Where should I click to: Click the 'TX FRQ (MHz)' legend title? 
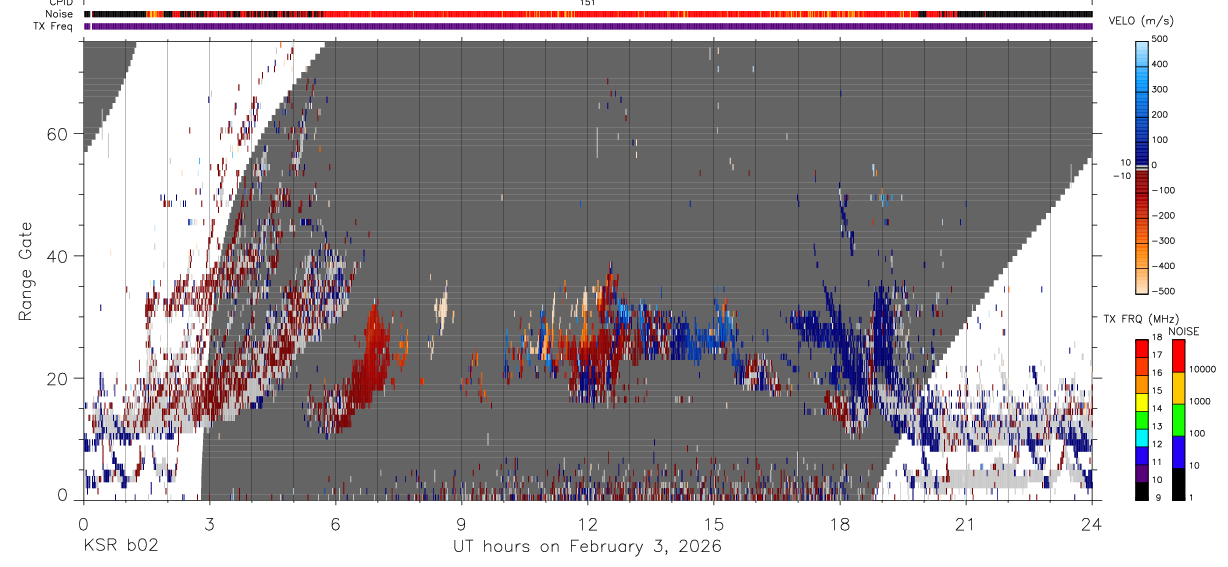[x=1140, y=319]
